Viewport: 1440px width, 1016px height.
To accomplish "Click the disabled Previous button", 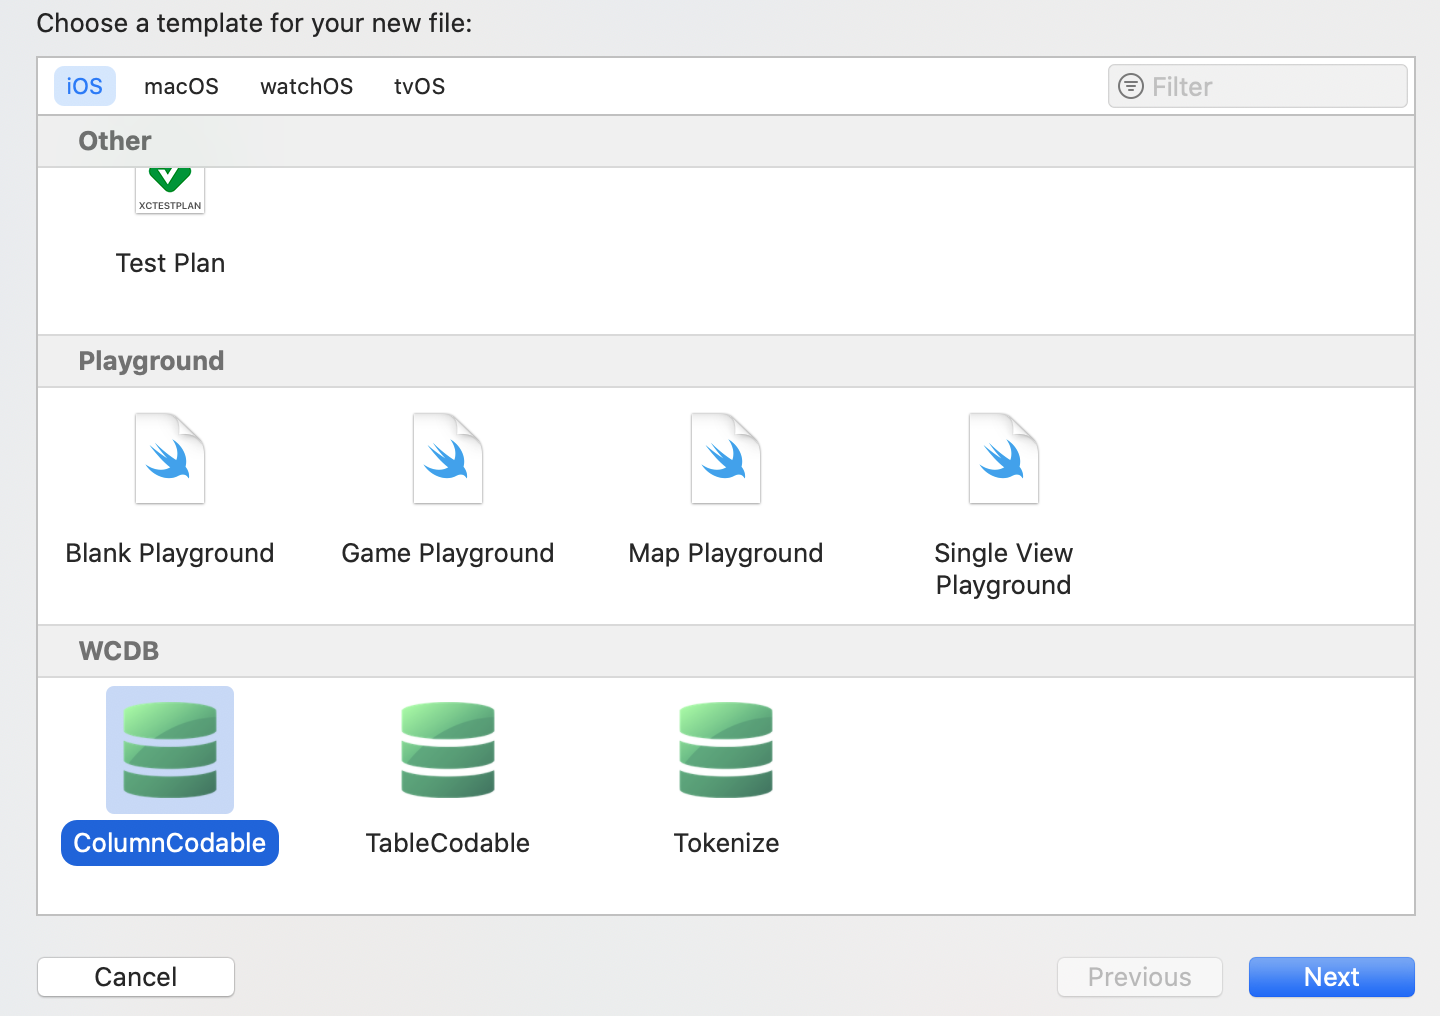I will [1140, 977].
